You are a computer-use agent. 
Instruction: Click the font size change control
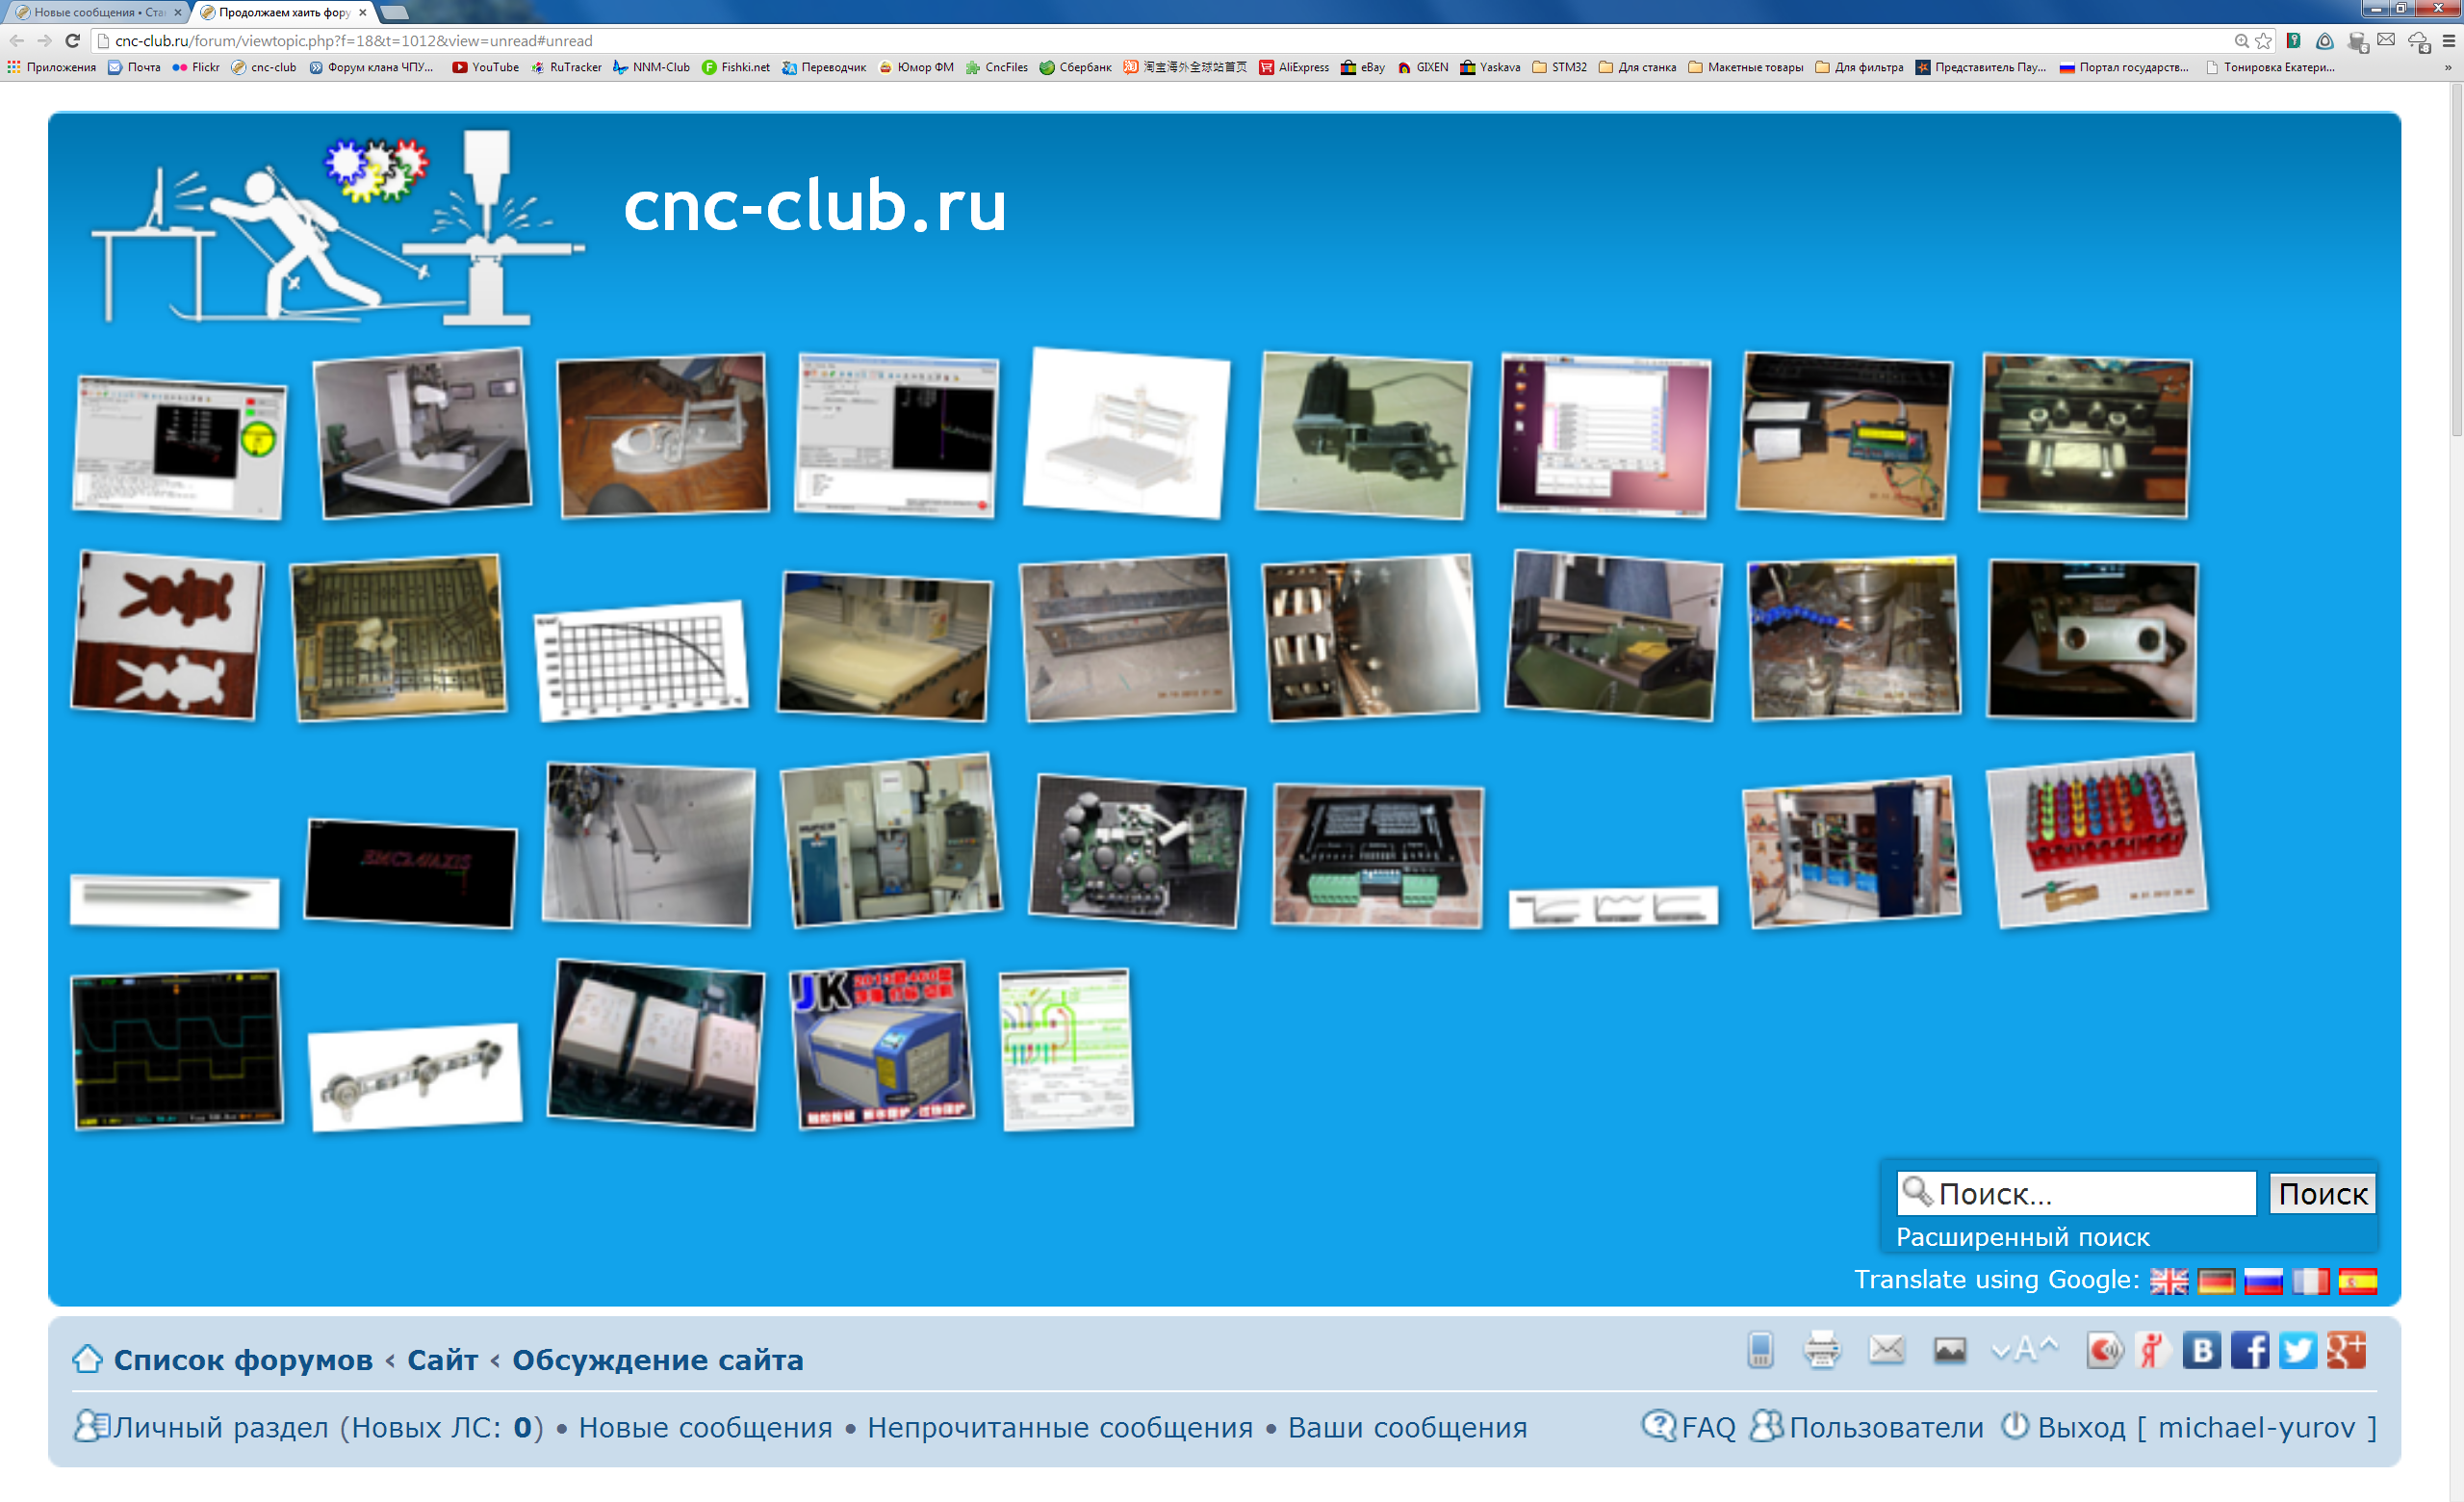(2024, 1350)
